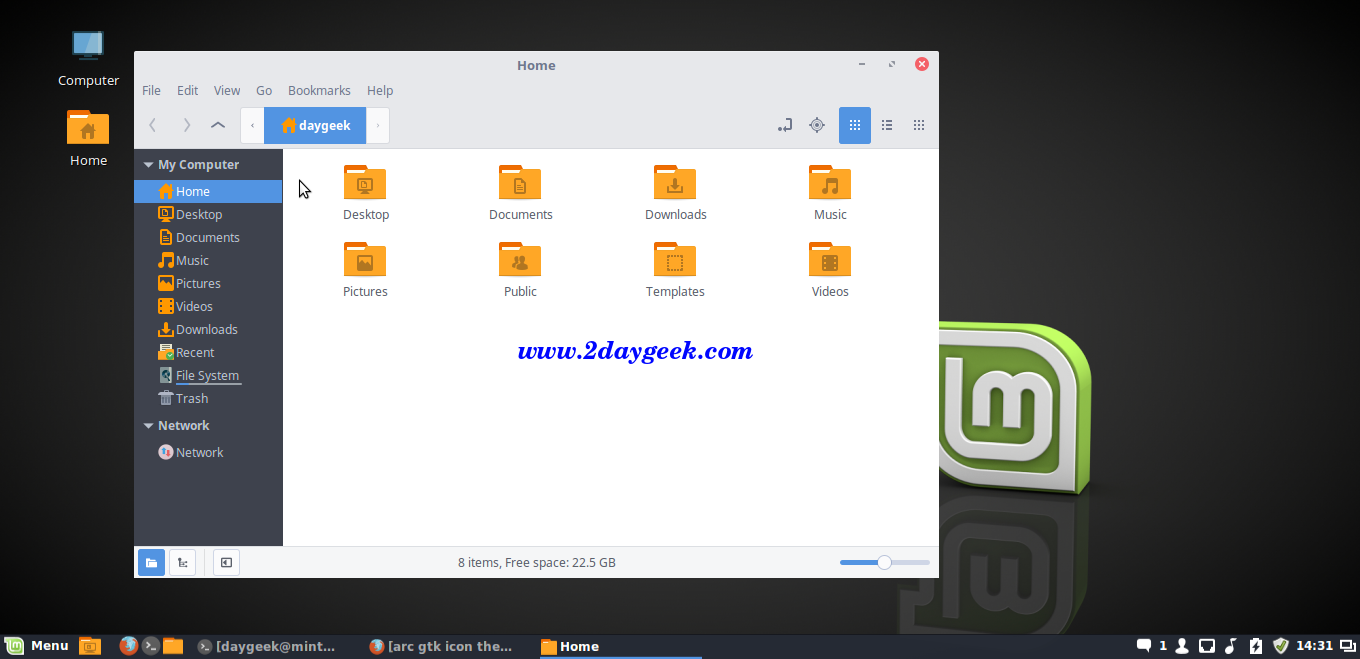Screen dimensions: 1360x659
Task: Go back with the left arrow toolbar button
Action: click(152, 125)
